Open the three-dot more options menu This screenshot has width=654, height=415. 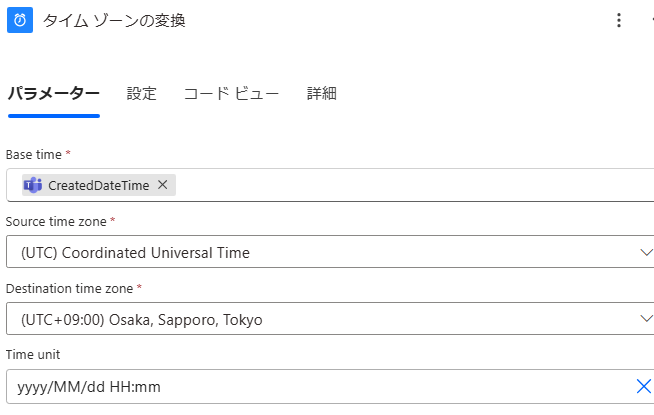[x=619, y=21]
